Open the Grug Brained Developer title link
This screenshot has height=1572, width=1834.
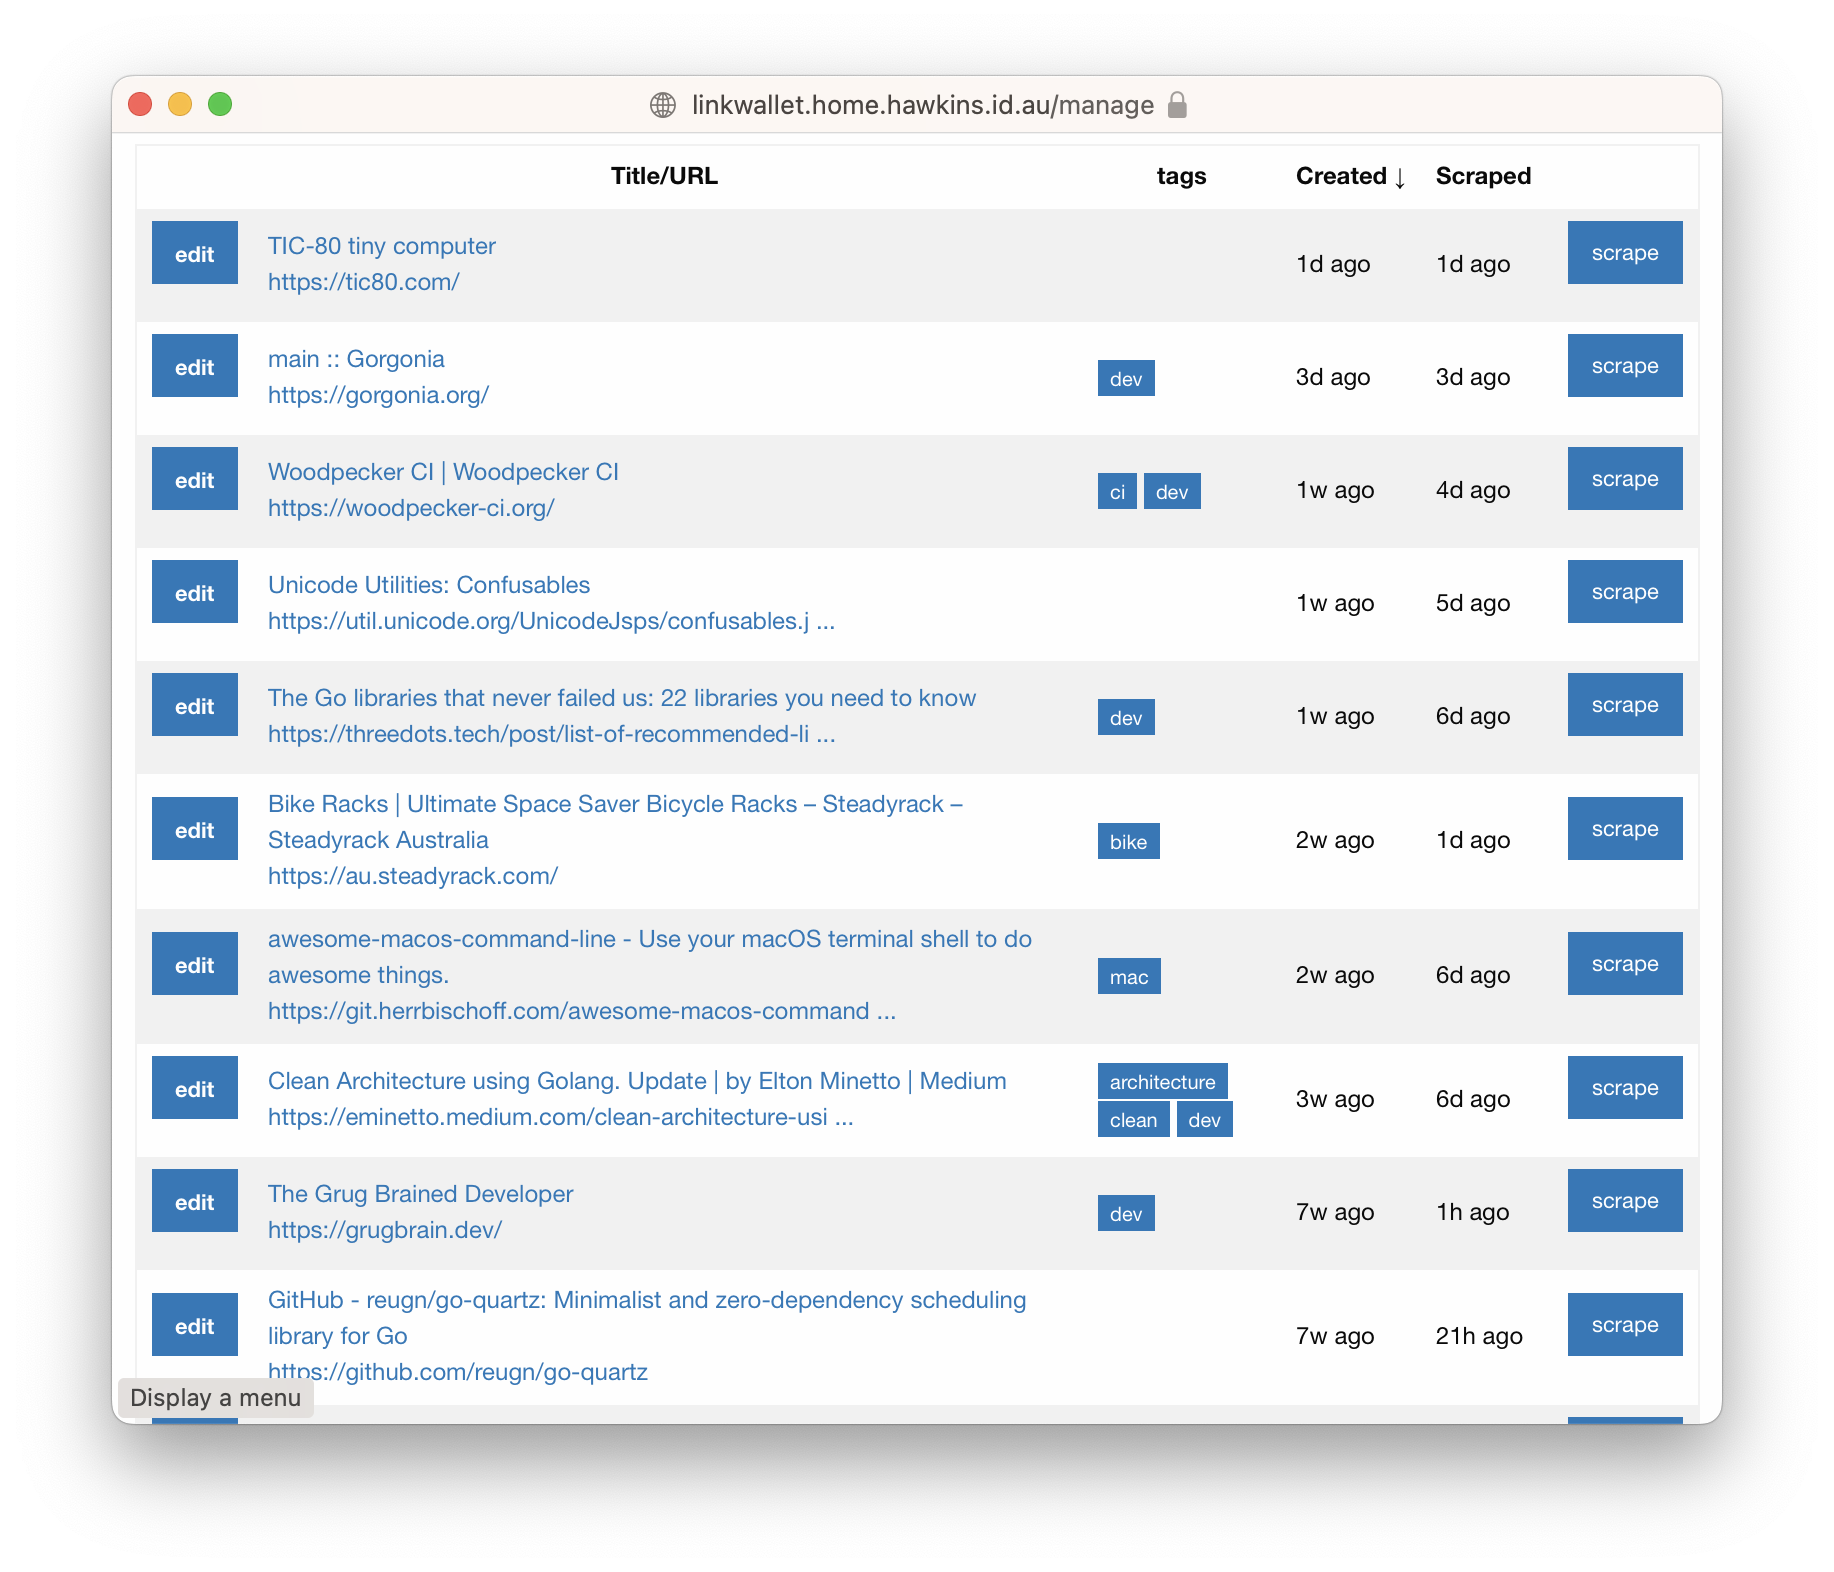[x=420, y=1194]
